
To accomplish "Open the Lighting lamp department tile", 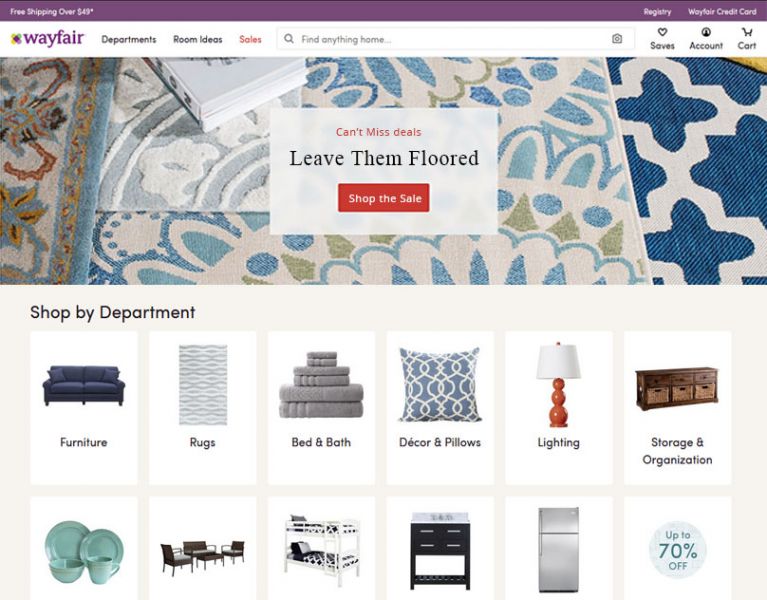I will pyautogui.click(x=559, y=408).
